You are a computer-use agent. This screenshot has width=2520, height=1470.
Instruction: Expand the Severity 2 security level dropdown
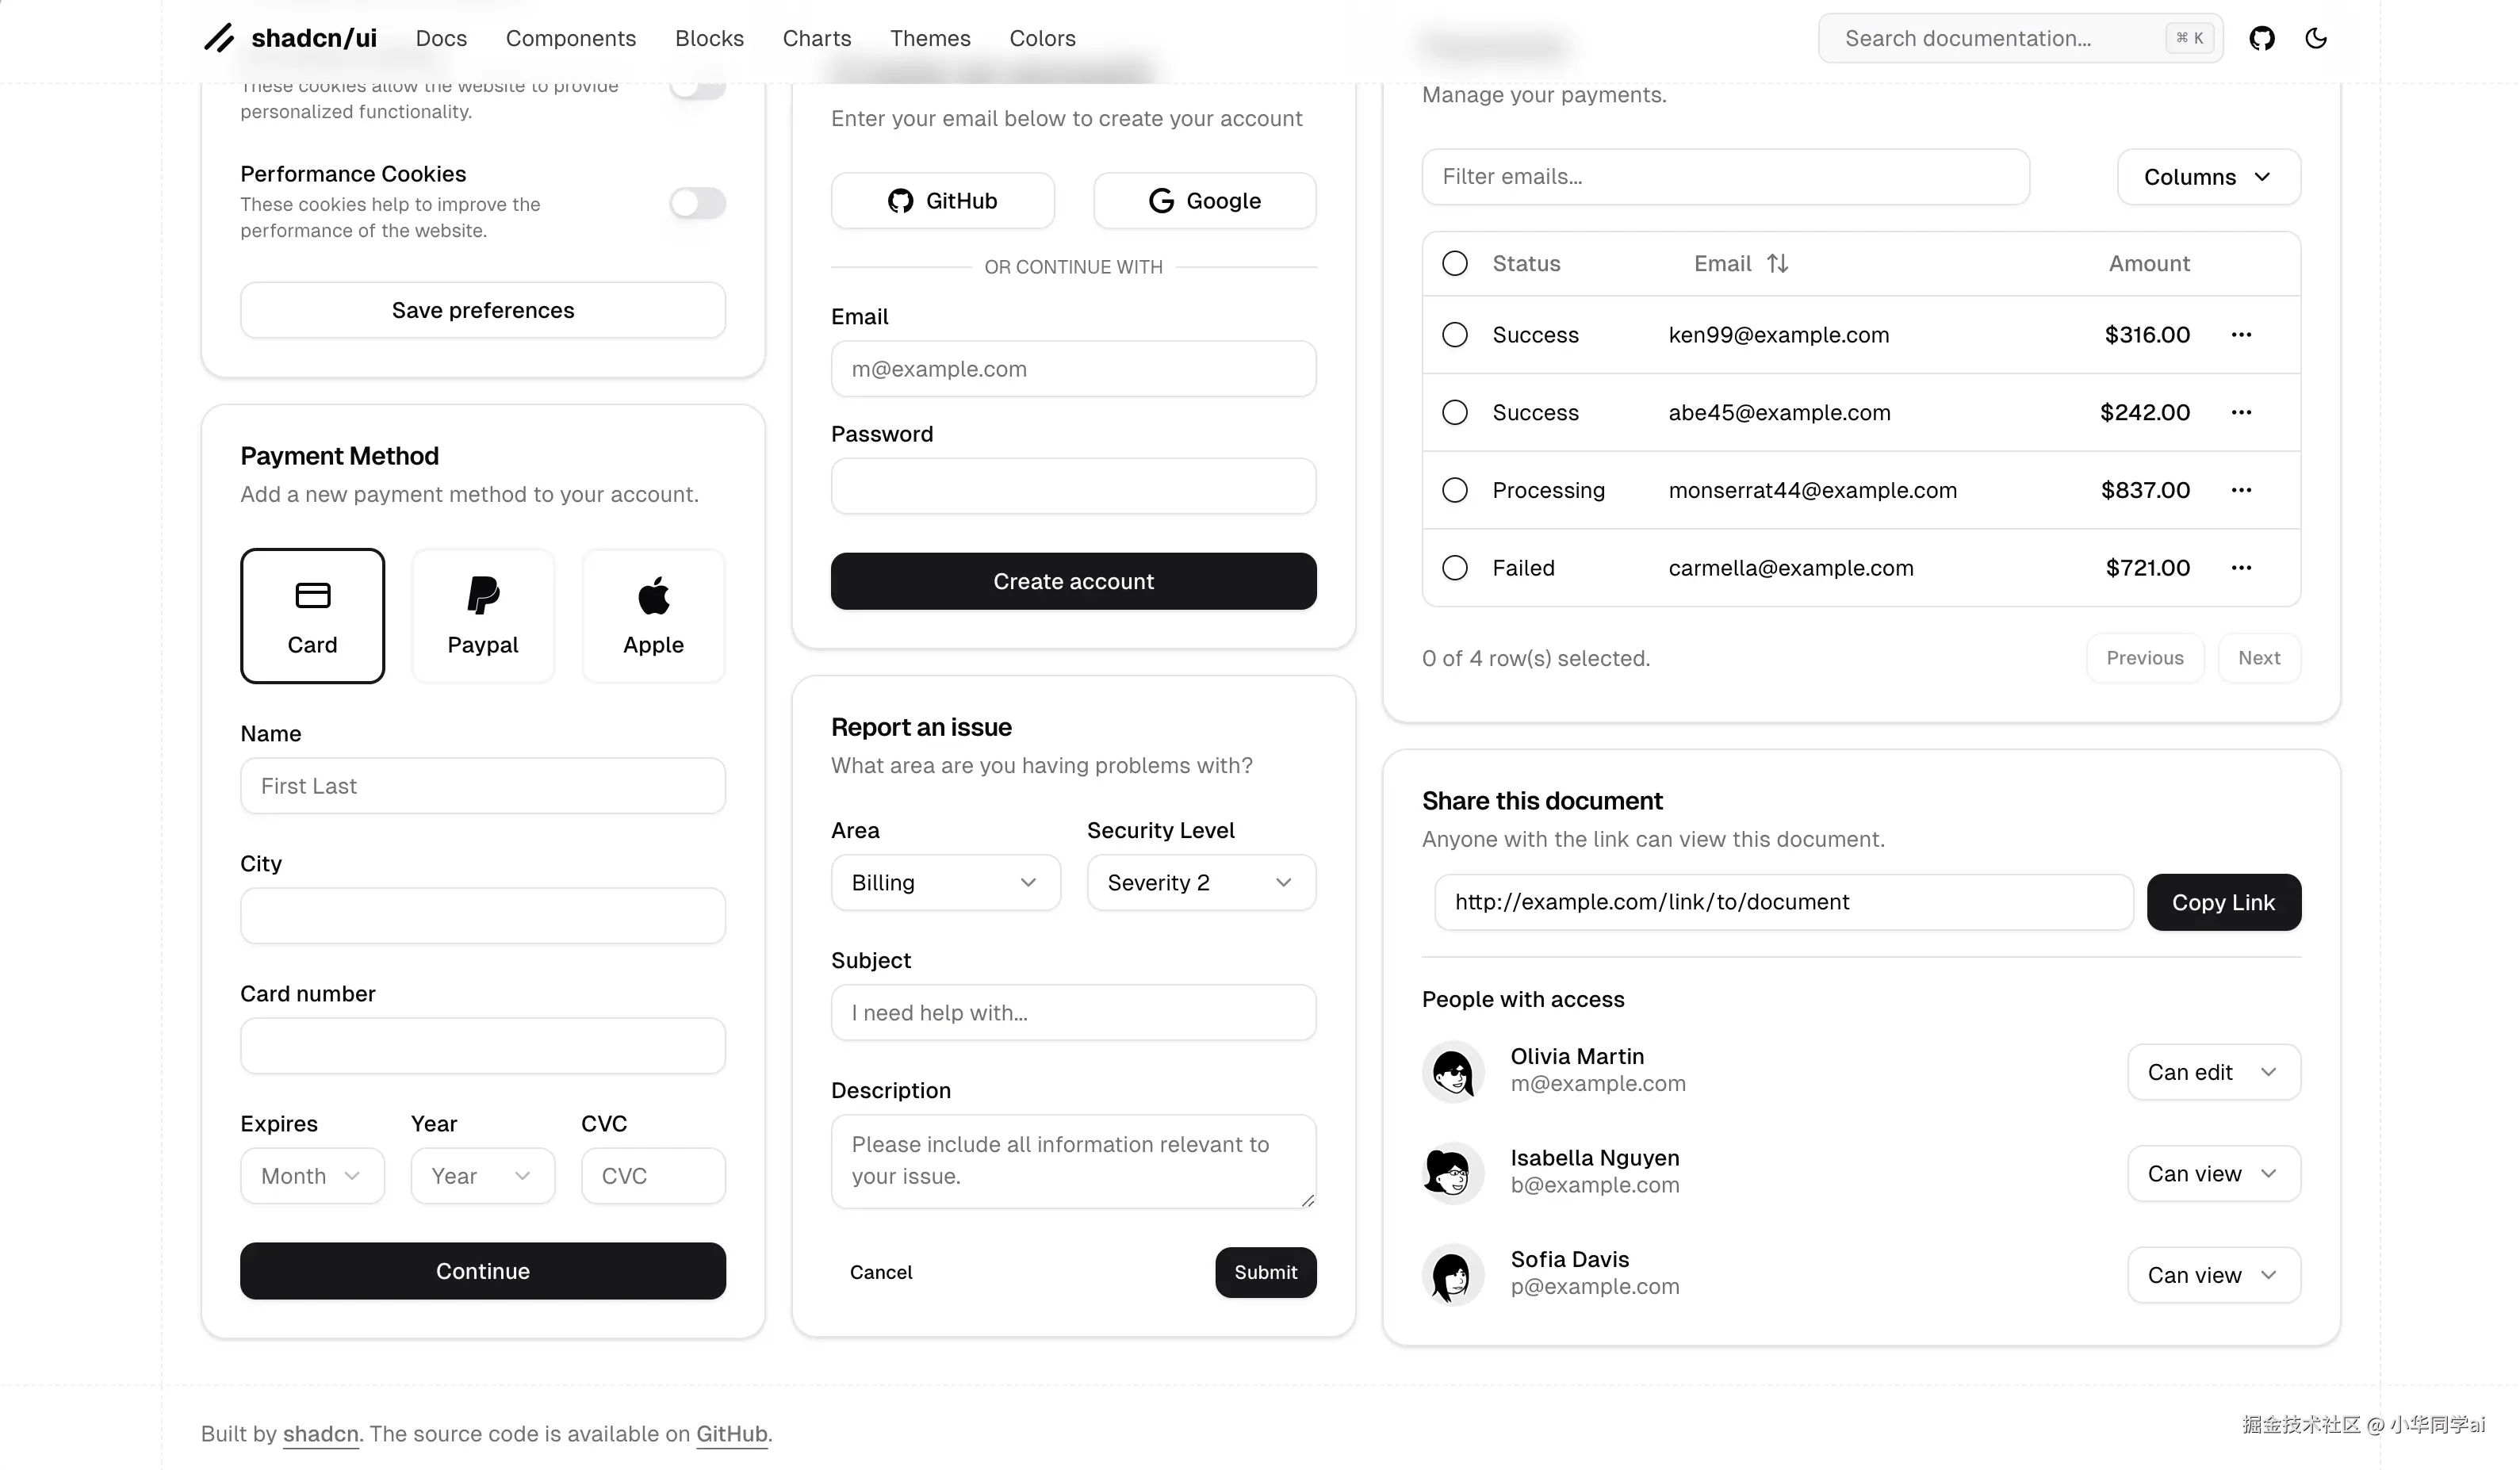1201,883
